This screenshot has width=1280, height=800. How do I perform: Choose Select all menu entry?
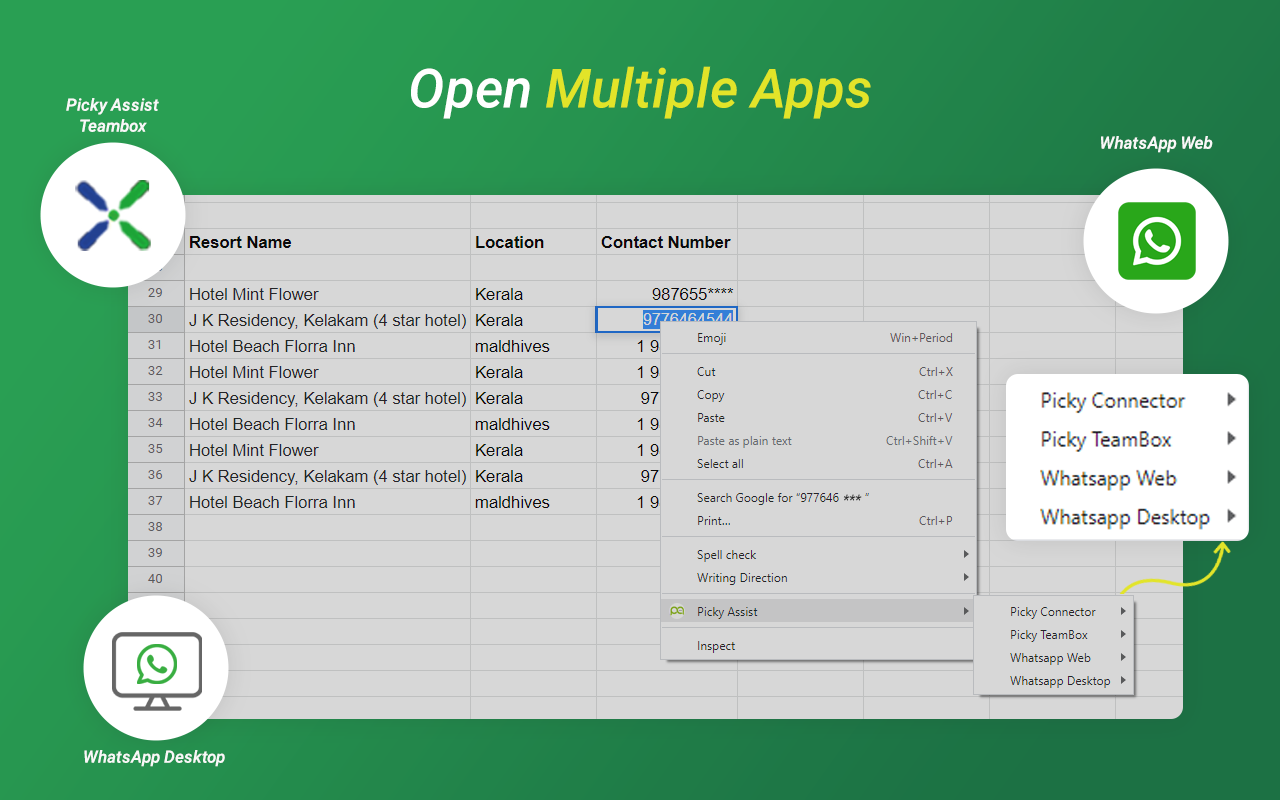point(818,464)
